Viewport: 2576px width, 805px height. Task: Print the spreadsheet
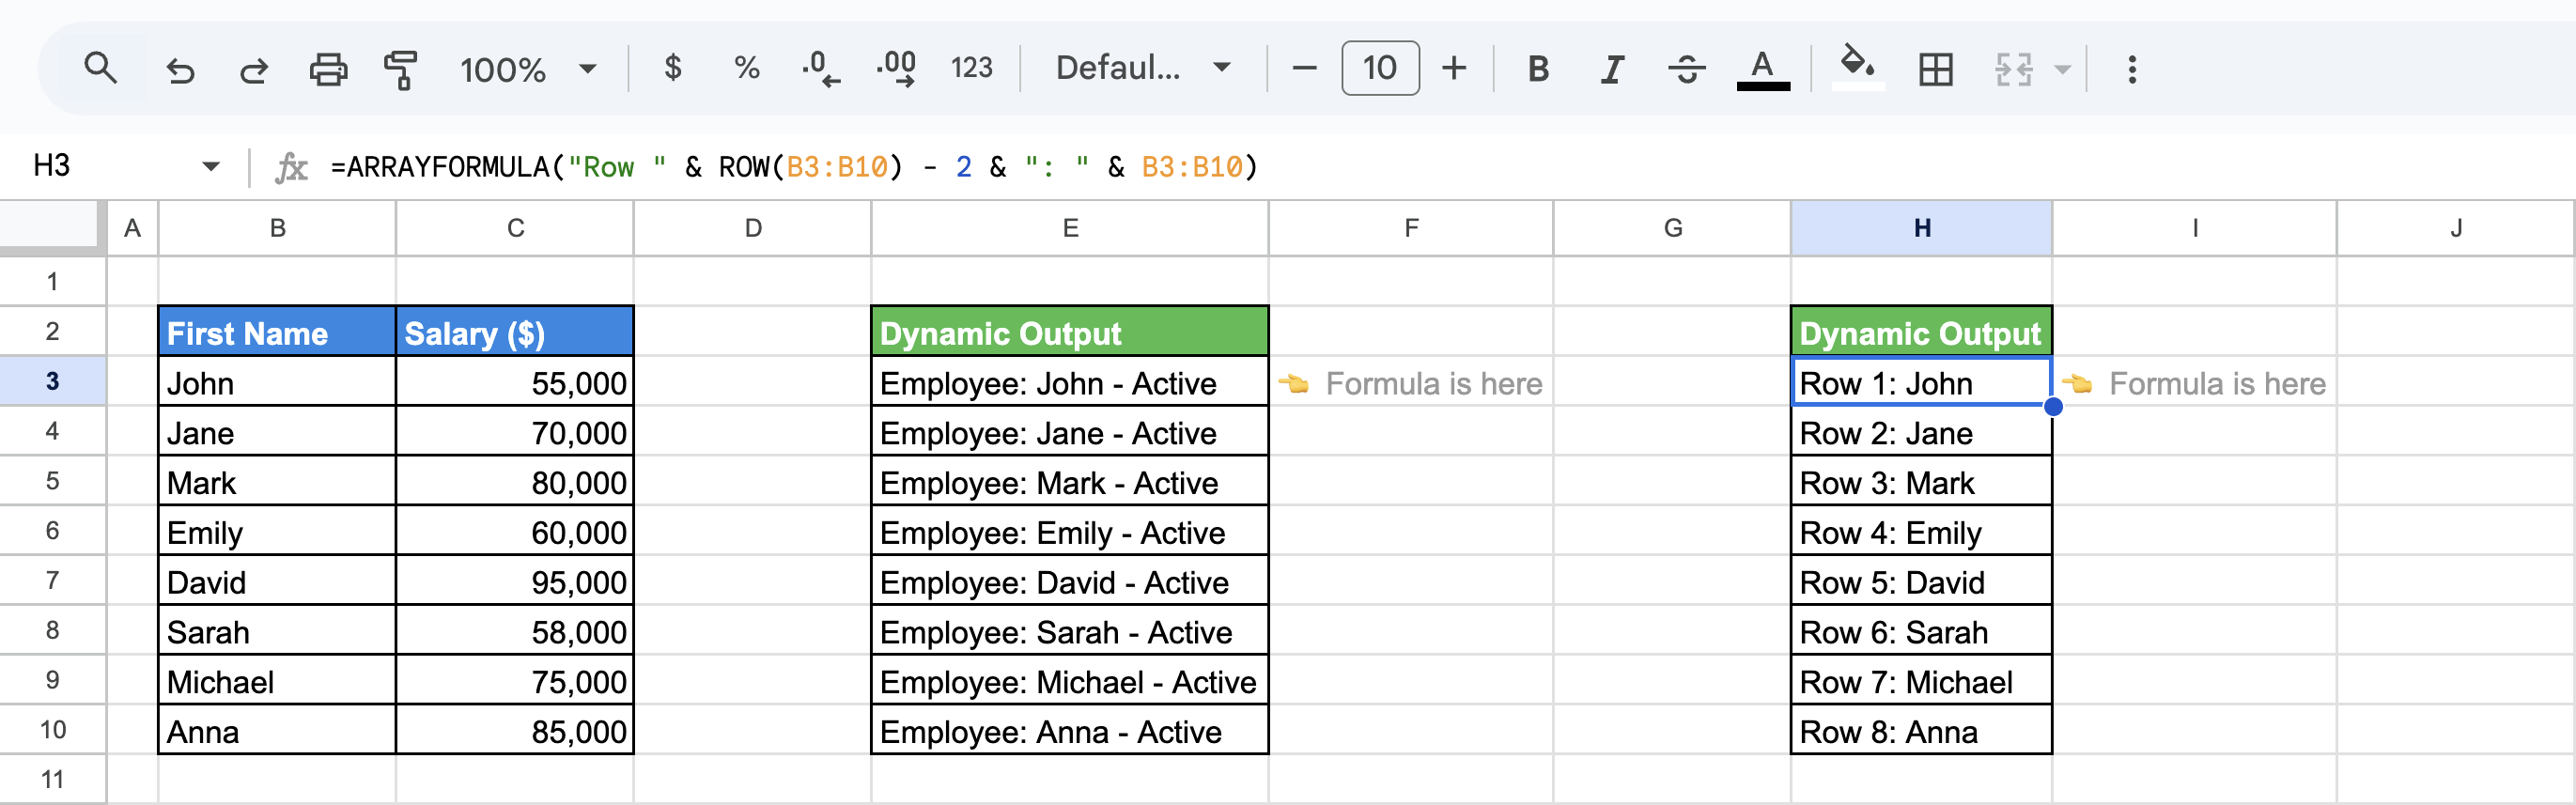(328, 69)
